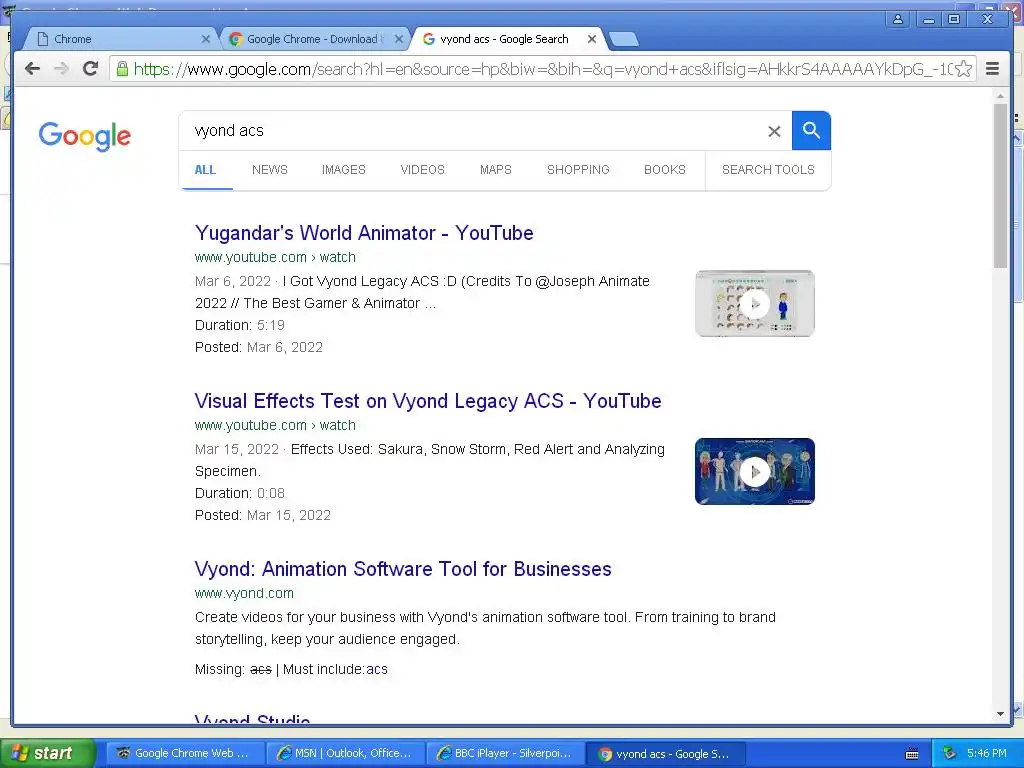Screen dimensions: 1024x768
Task: Click the green padlock security icon
Action: click(x=122, y=69)
